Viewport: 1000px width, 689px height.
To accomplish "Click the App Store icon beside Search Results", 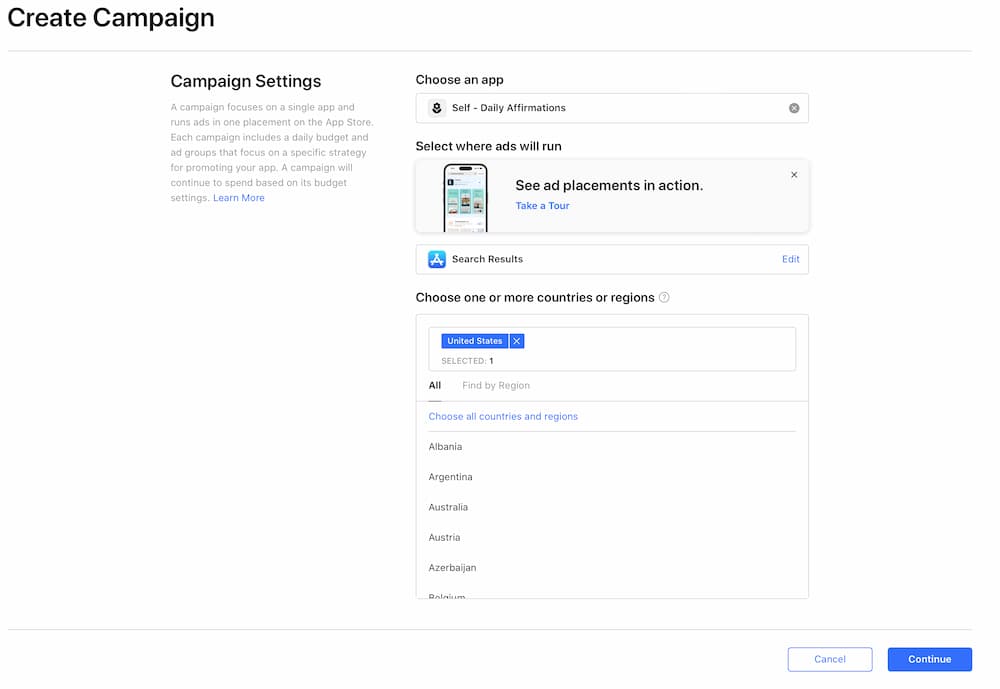I will tap(437, 258).
